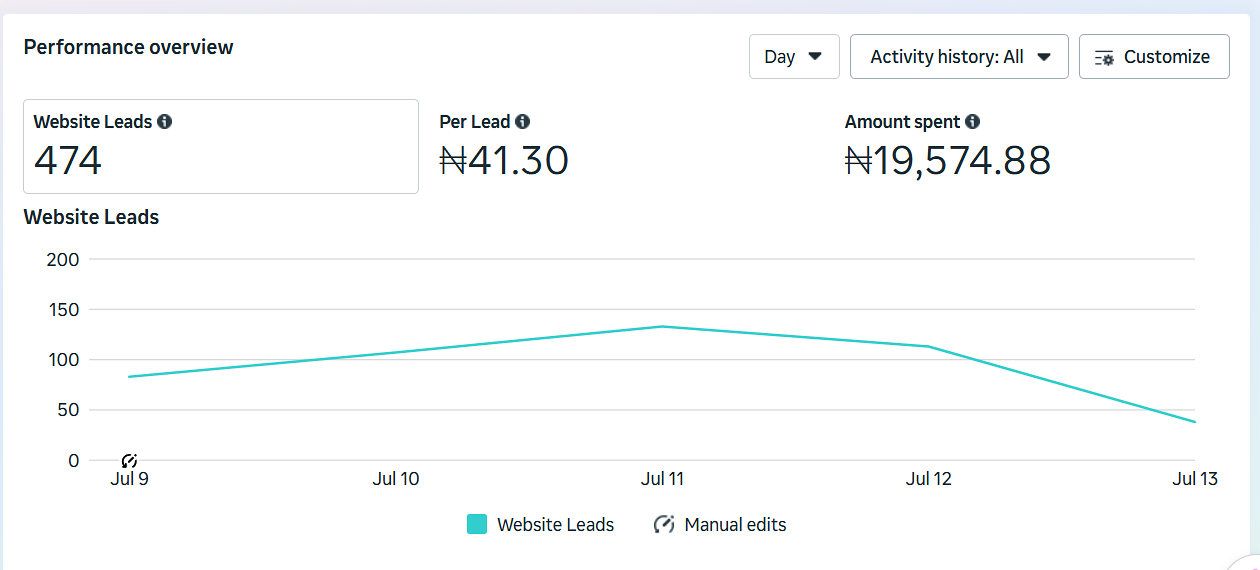Show info tooltip for Website Leads
Screen dimensions: 1260x570
165,122
